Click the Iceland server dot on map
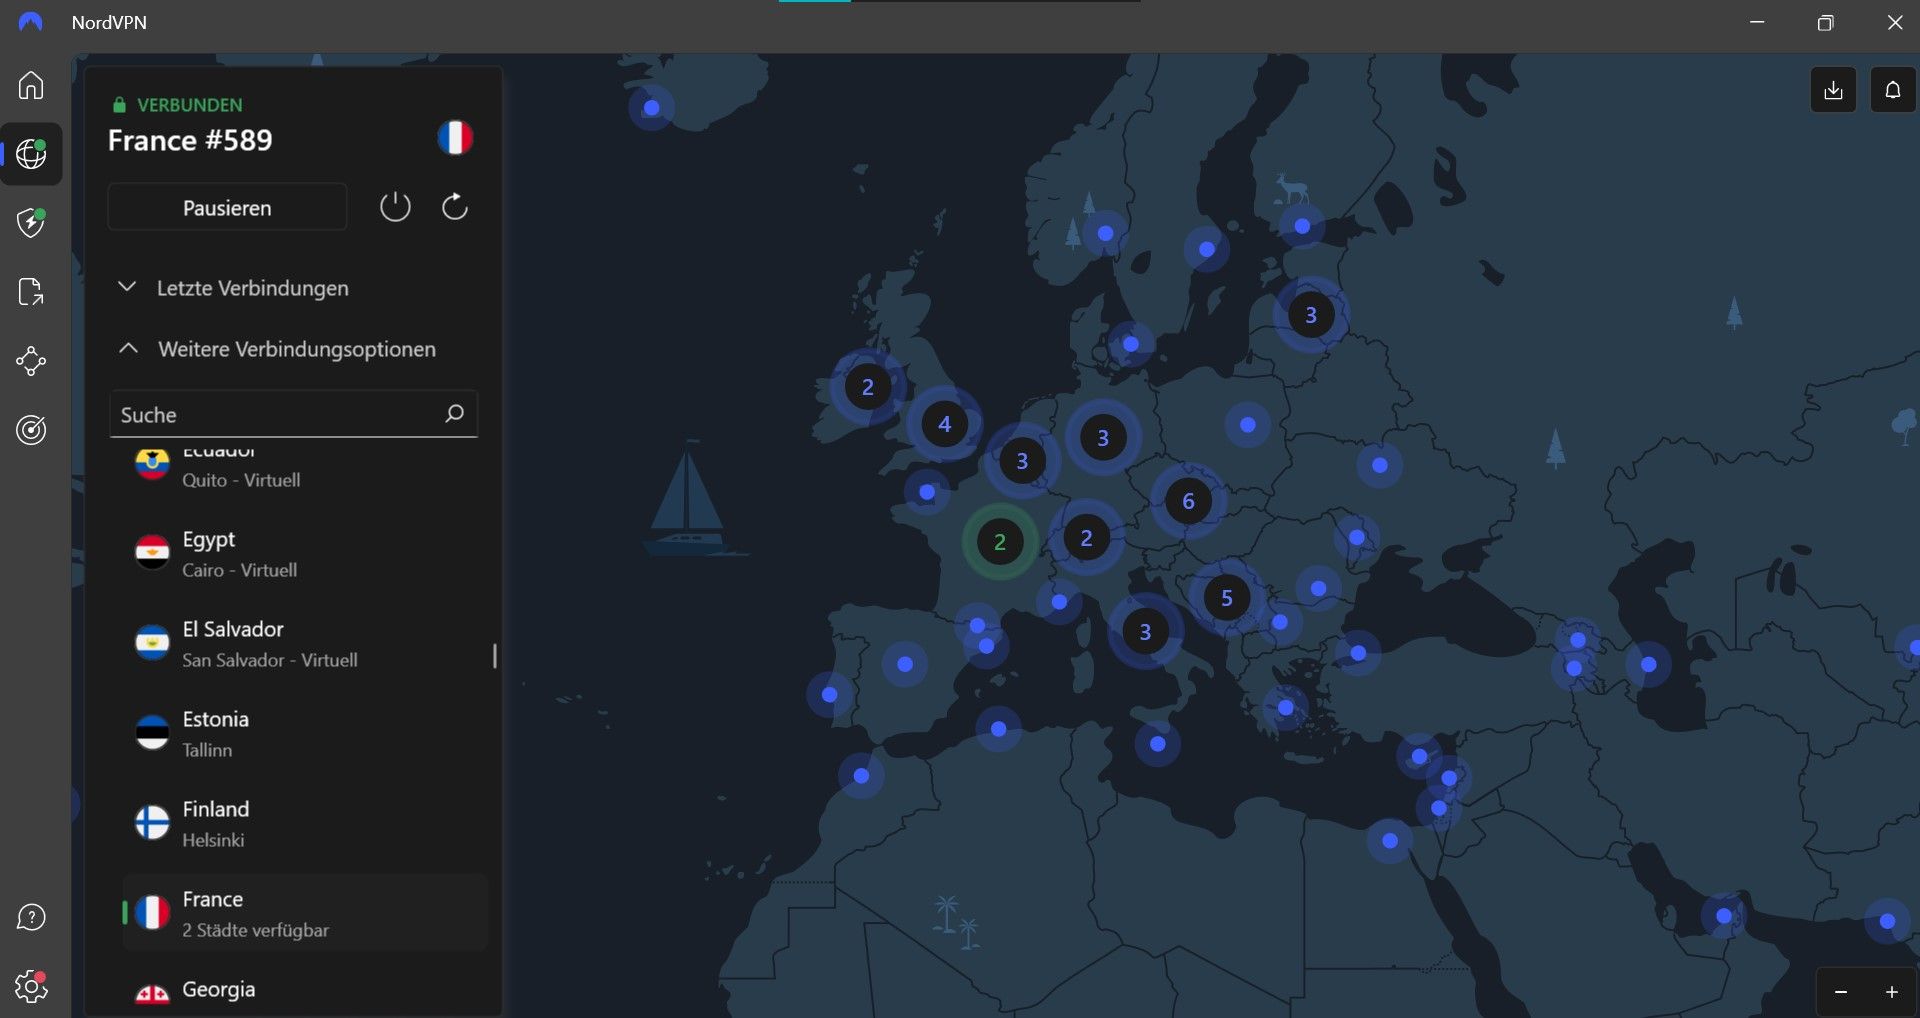 [651, 107]
